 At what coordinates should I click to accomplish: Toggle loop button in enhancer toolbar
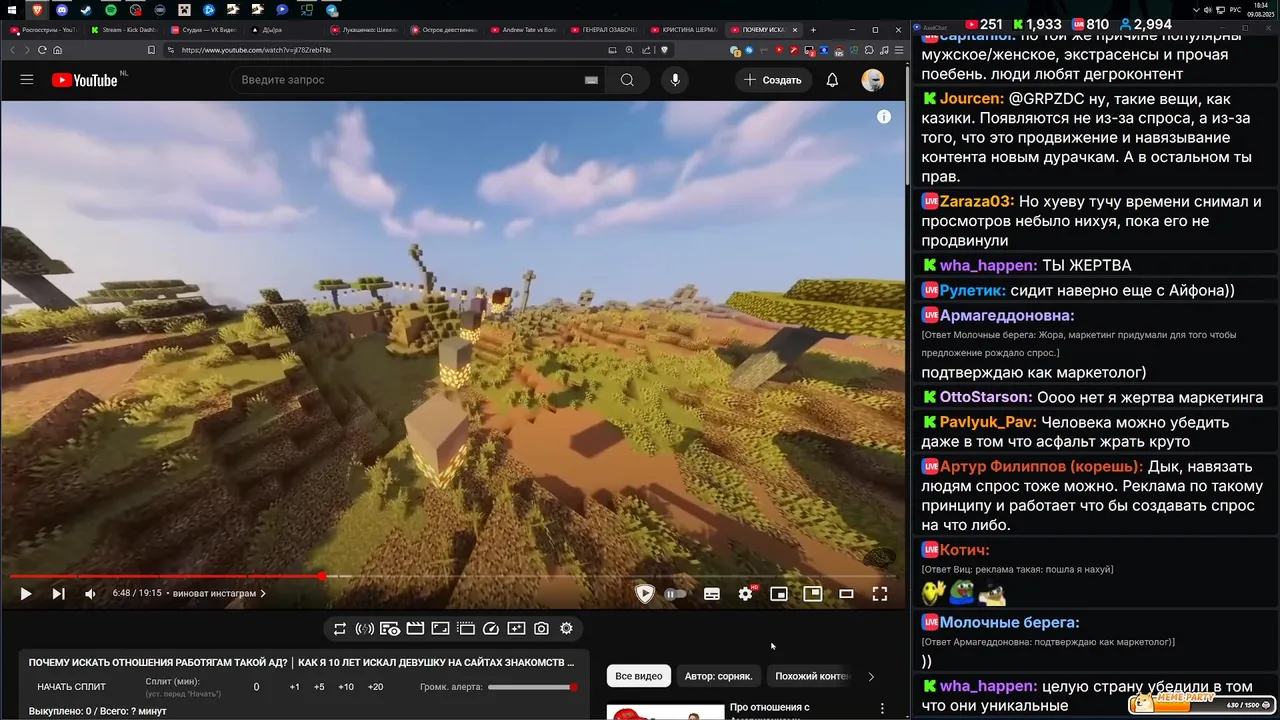340,629
